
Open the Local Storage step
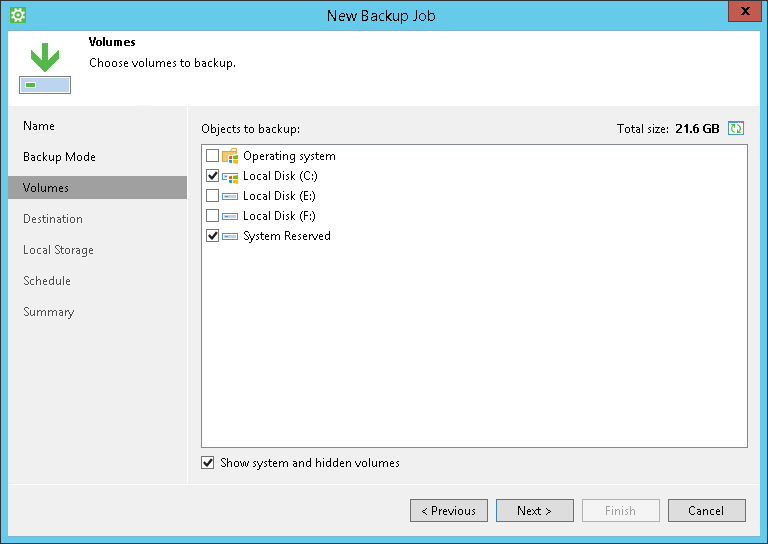click(97, 250)
